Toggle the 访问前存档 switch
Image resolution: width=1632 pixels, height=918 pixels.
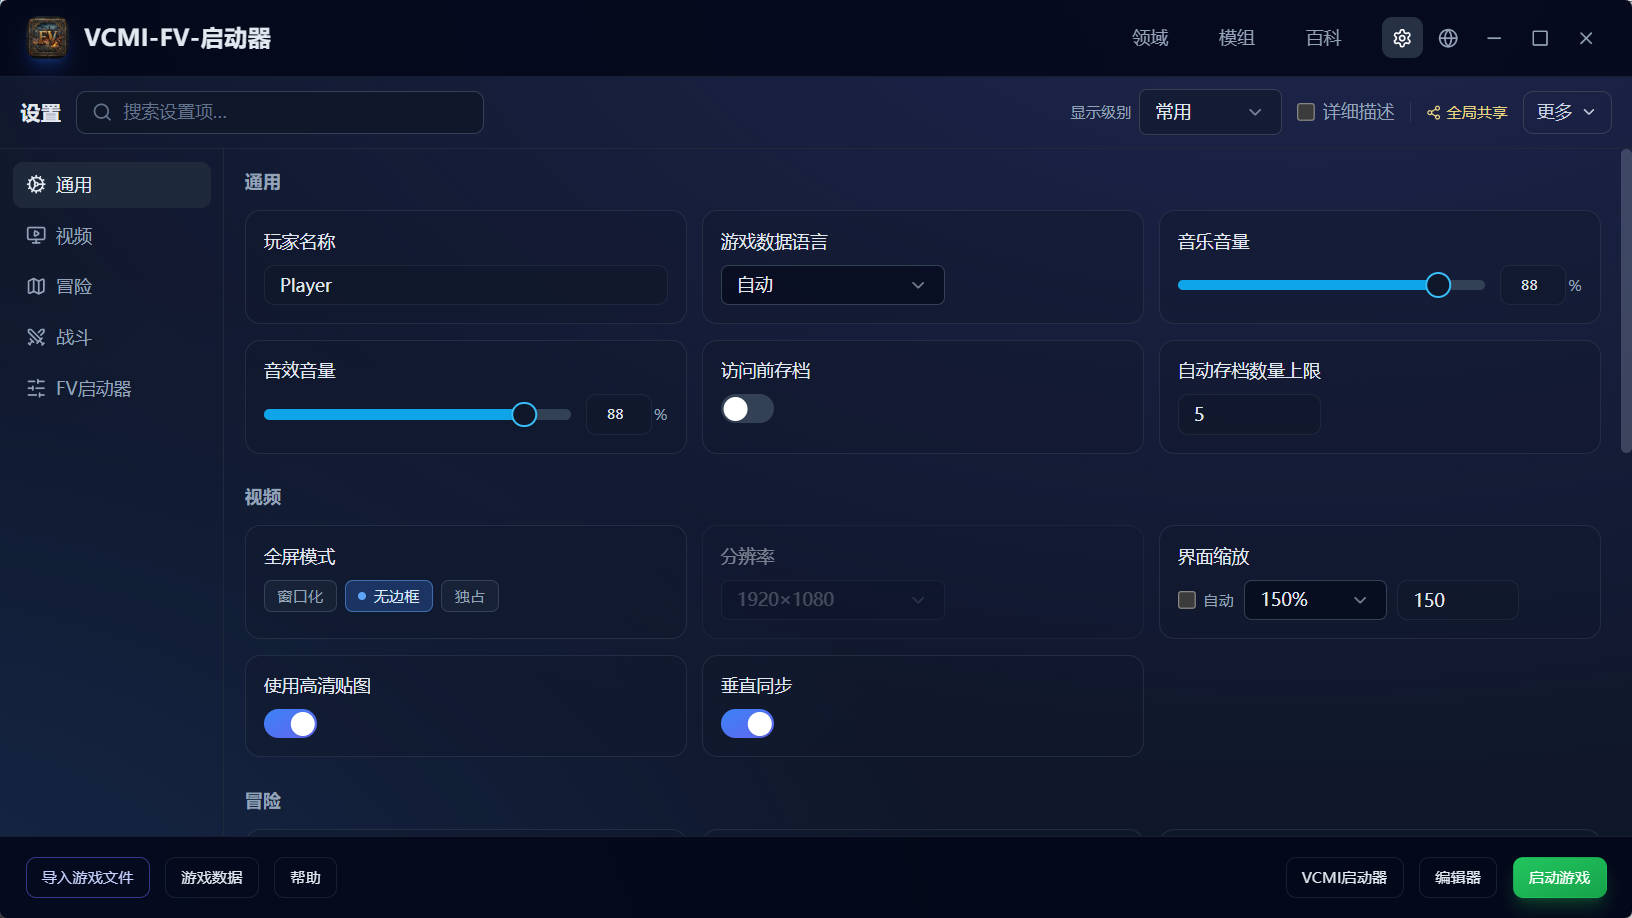coord(747,409)
